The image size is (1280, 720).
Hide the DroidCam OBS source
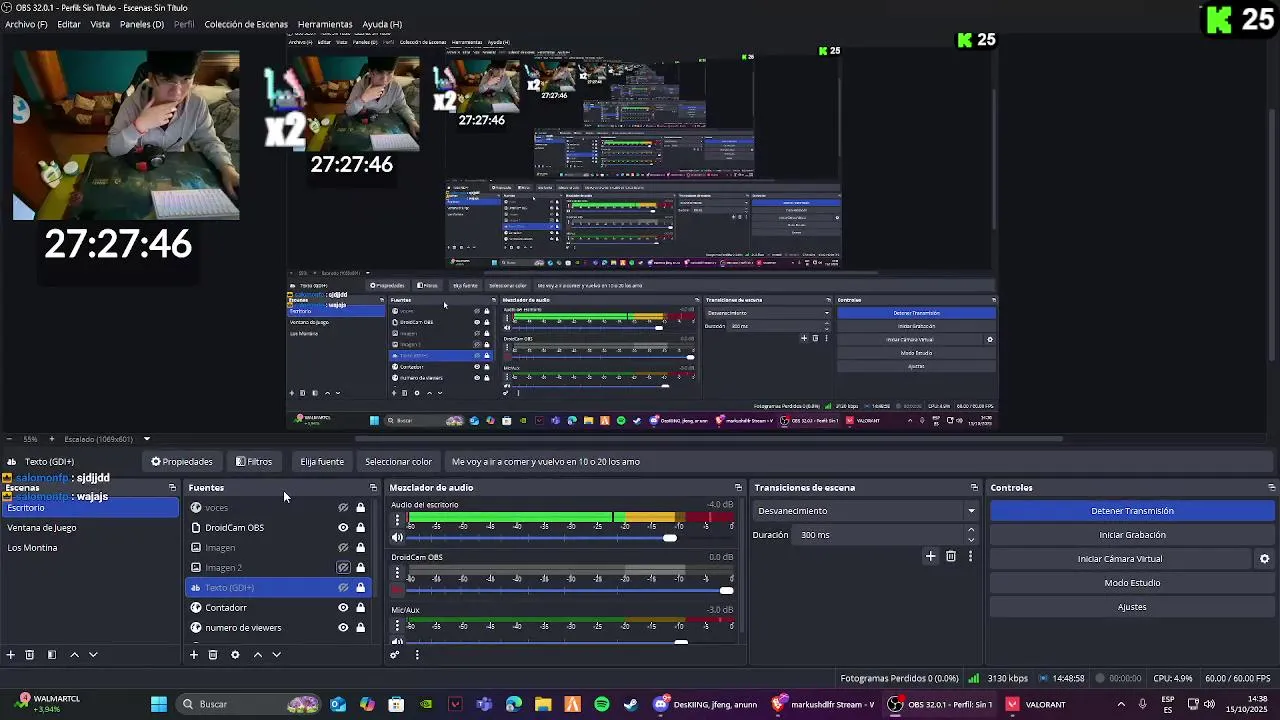[343, 528]
